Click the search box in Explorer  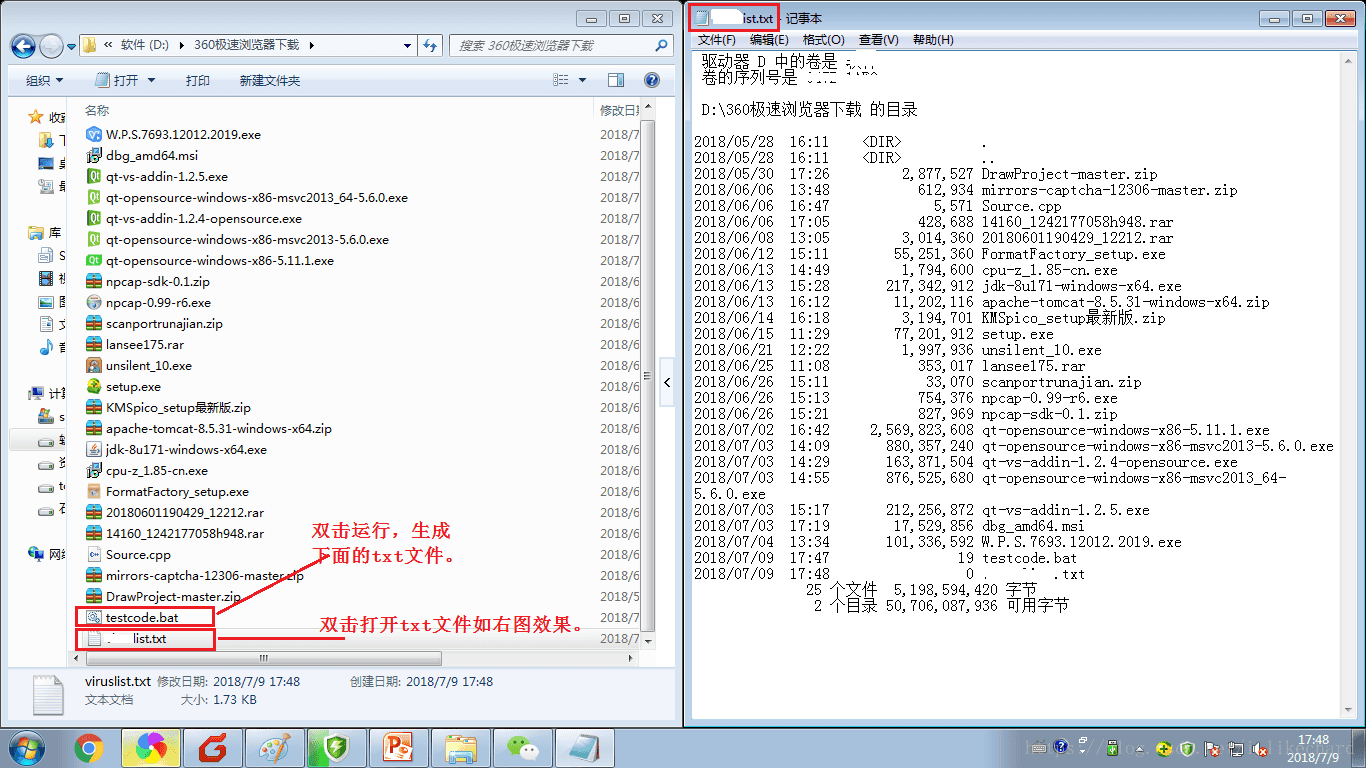[560, 45]
